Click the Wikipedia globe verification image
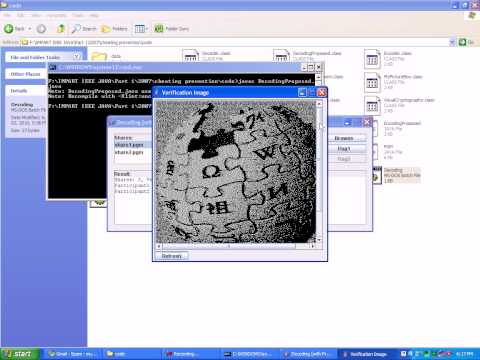Screen dimensions: 480x360 click(236, 172)
